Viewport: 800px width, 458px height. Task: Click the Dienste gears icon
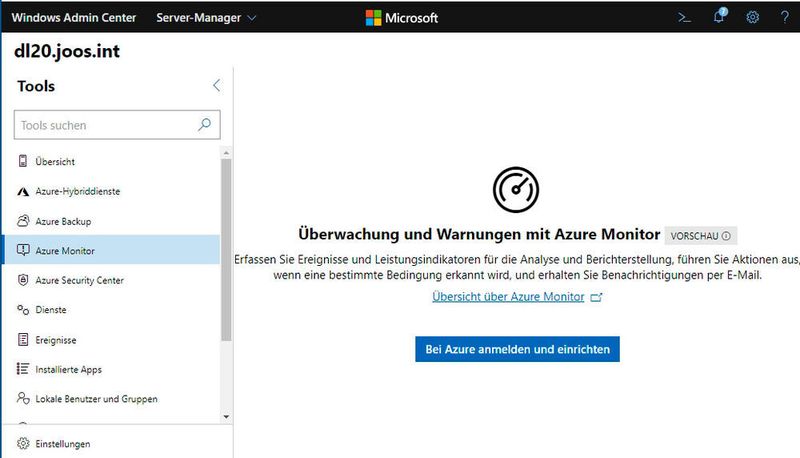pyautogui.click(x=23, y=310)
